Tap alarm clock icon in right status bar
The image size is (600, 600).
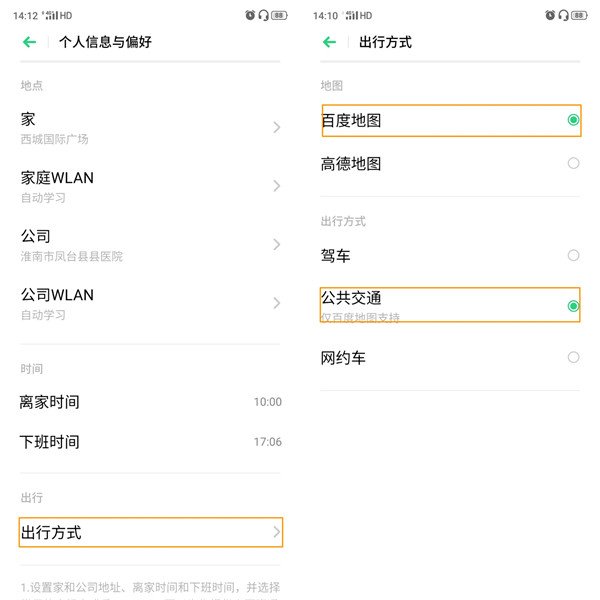550,15
